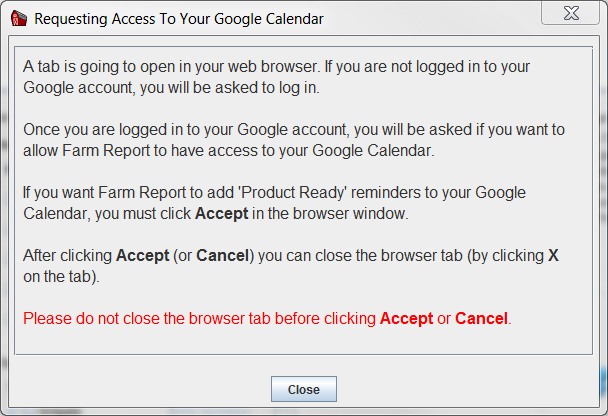608x416 pixels.
Task: Click the 'you can close the browser tab' phrase
Action: 360,255
